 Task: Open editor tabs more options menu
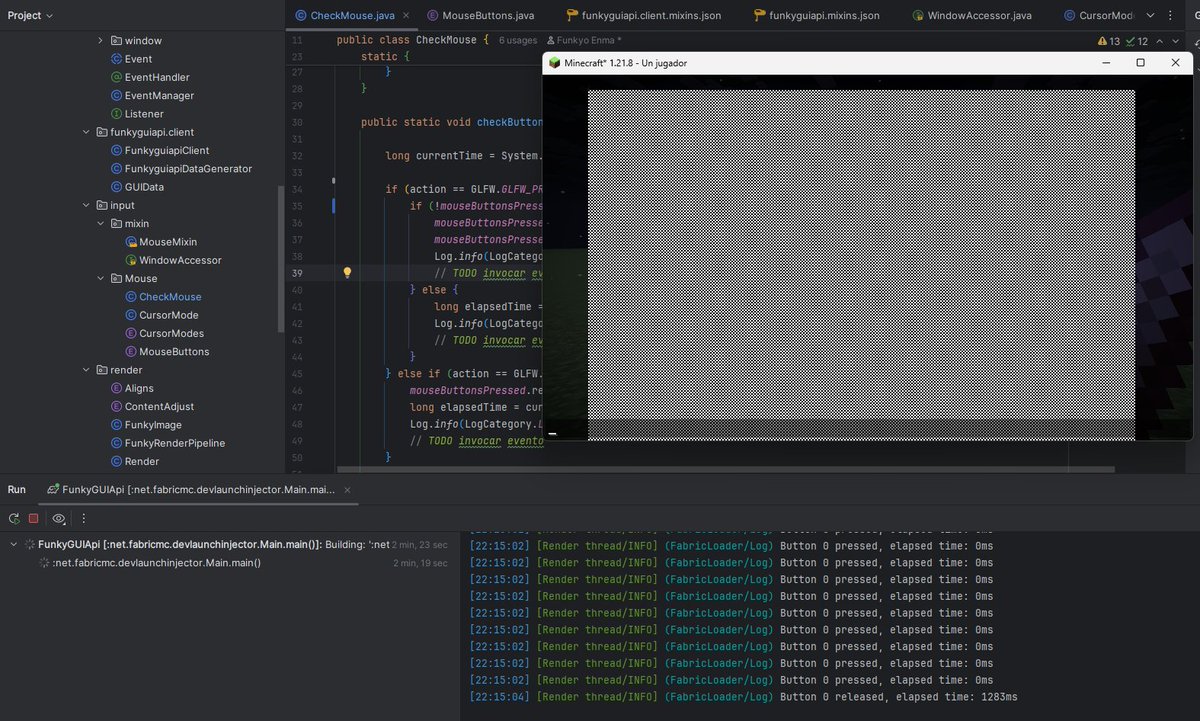click(1173, 16)
